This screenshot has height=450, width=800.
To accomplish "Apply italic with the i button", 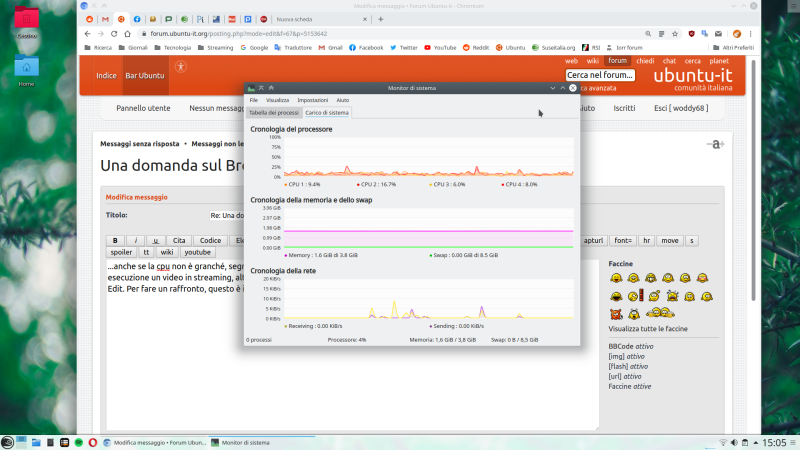I will point(135,240).
